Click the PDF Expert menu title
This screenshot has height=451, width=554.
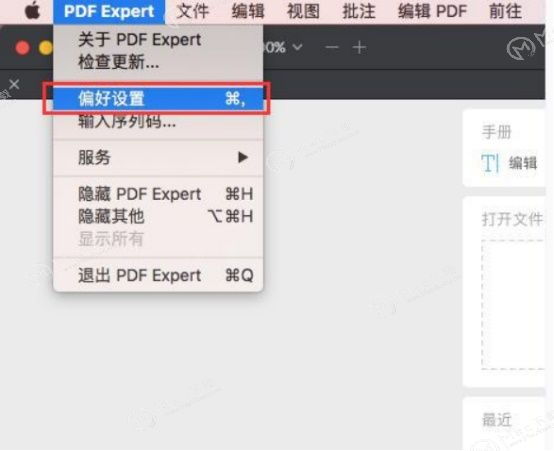pos(109,11)
